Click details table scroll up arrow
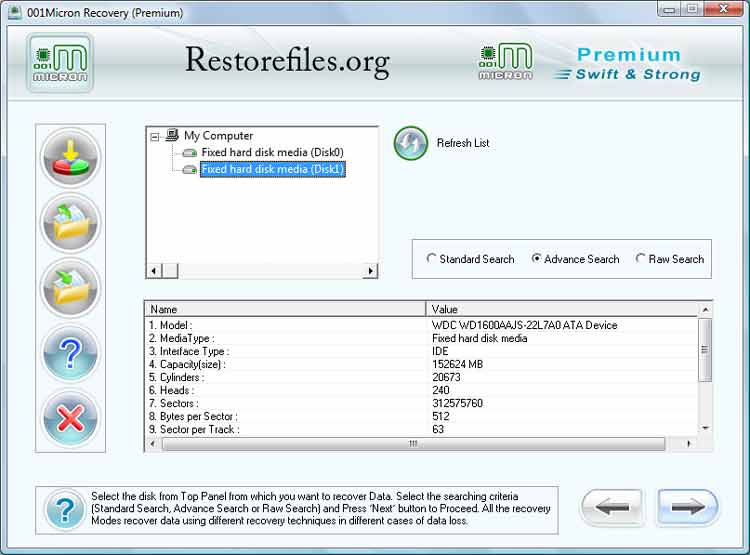750x555 pixels. tap(705, 310)
